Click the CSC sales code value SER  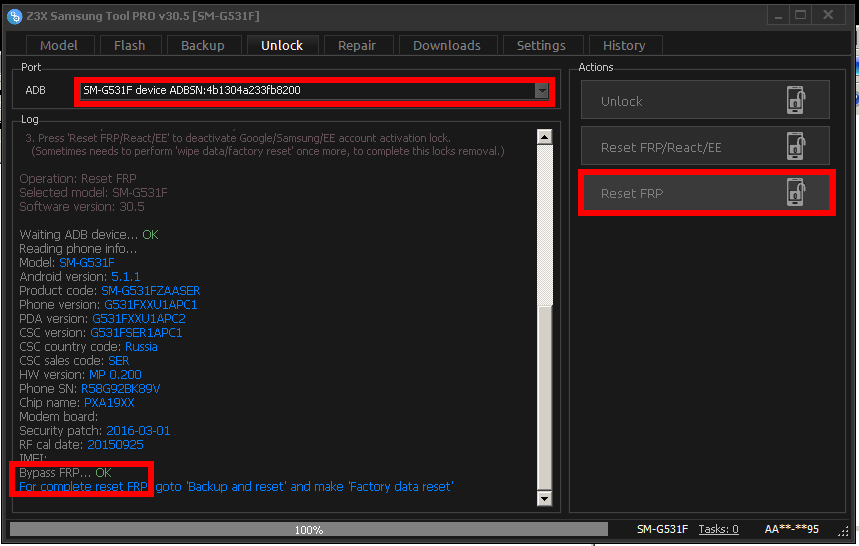[119, 361]
